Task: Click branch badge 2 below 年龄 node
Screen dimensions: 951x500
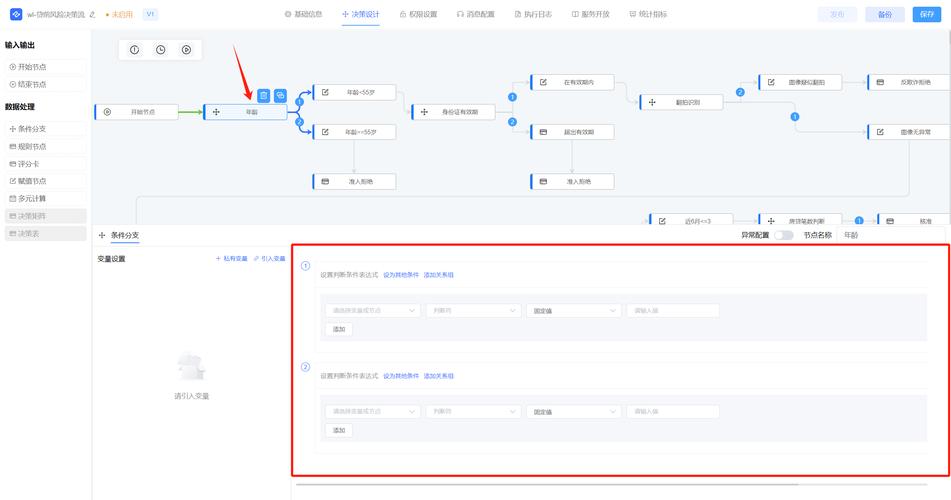Action: coord(299,122)
